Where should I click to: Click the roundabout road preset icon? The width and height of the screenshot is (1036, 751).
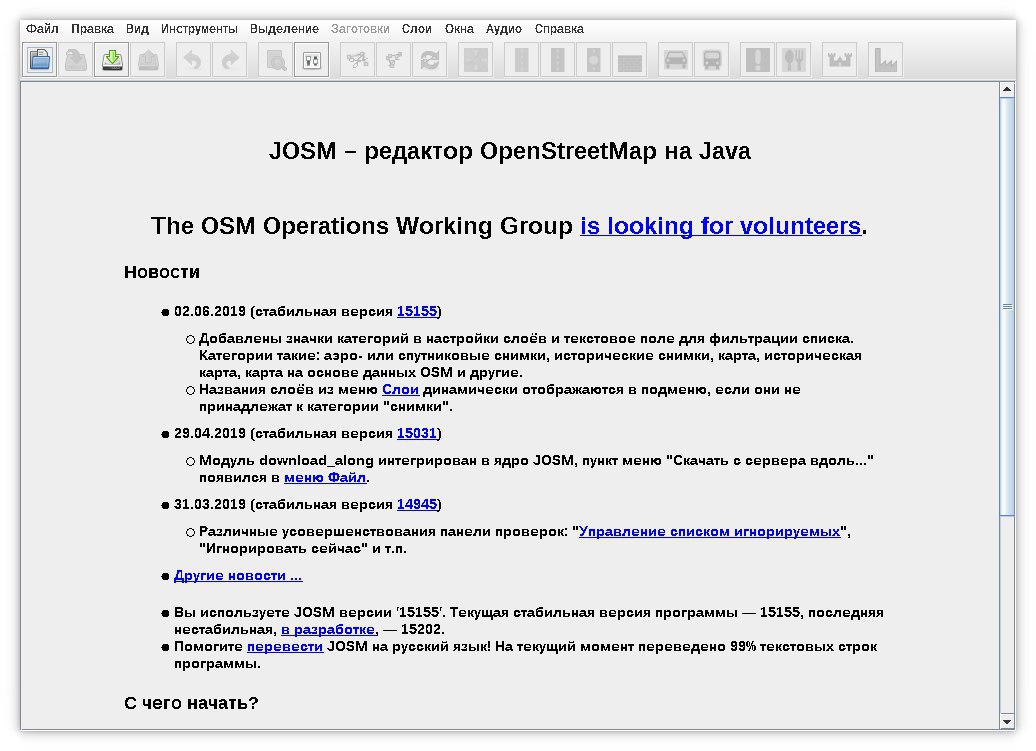(x=593, y=60)
